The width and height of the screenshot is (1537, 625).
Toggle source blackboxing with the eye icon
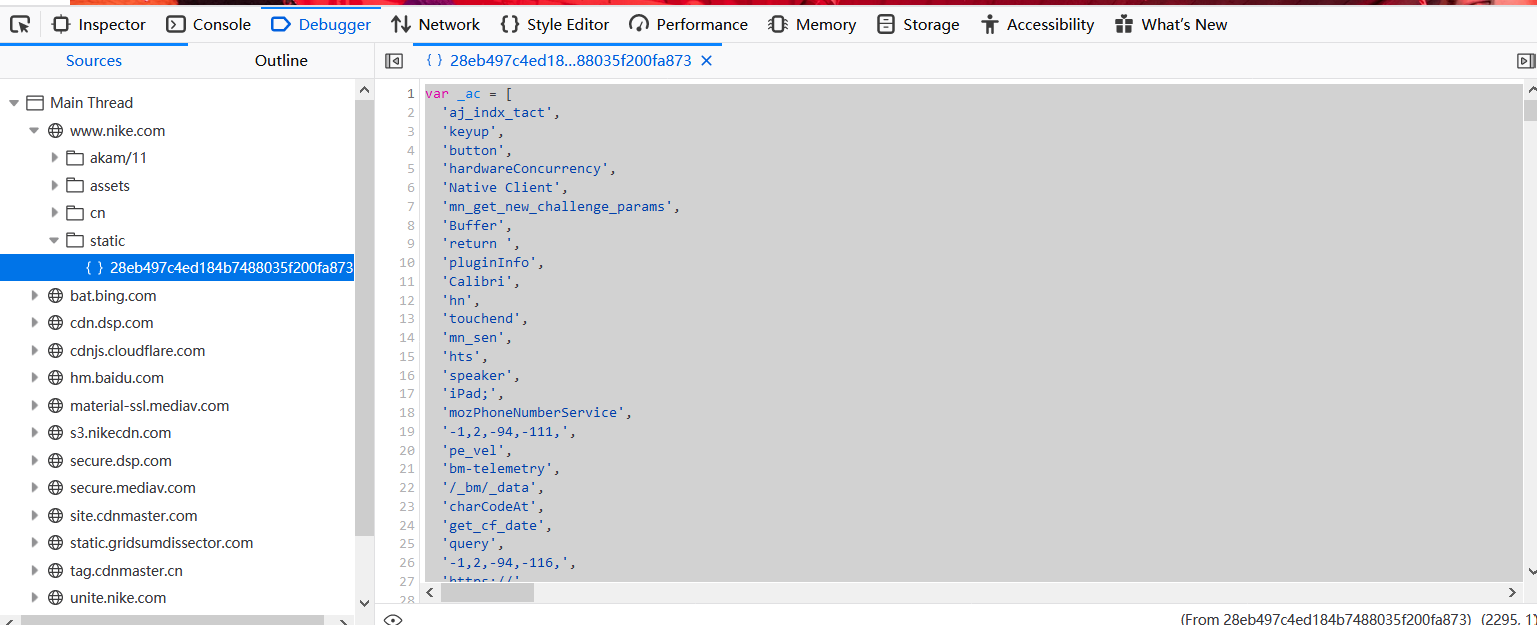pyautogui.click(x=393, y=618)
